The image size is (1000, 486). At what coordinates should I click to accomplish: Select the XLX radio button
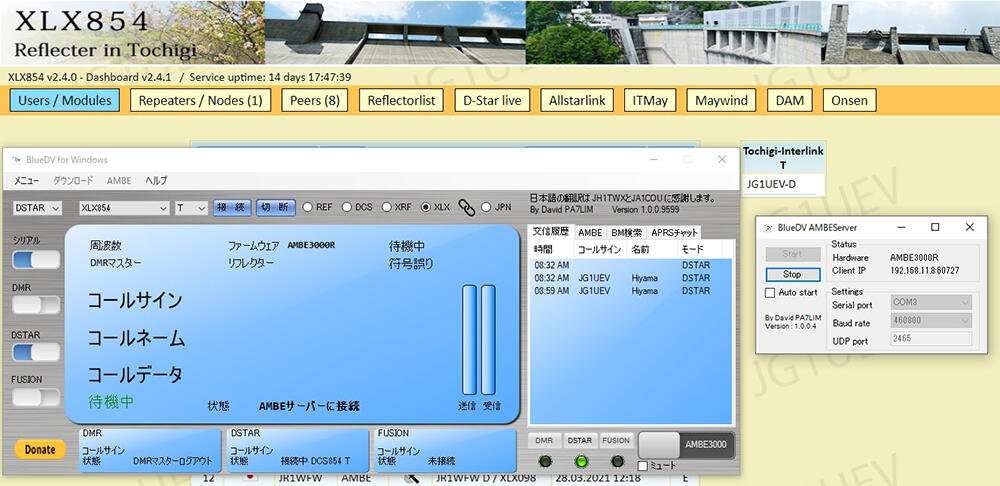click(425, 207)
